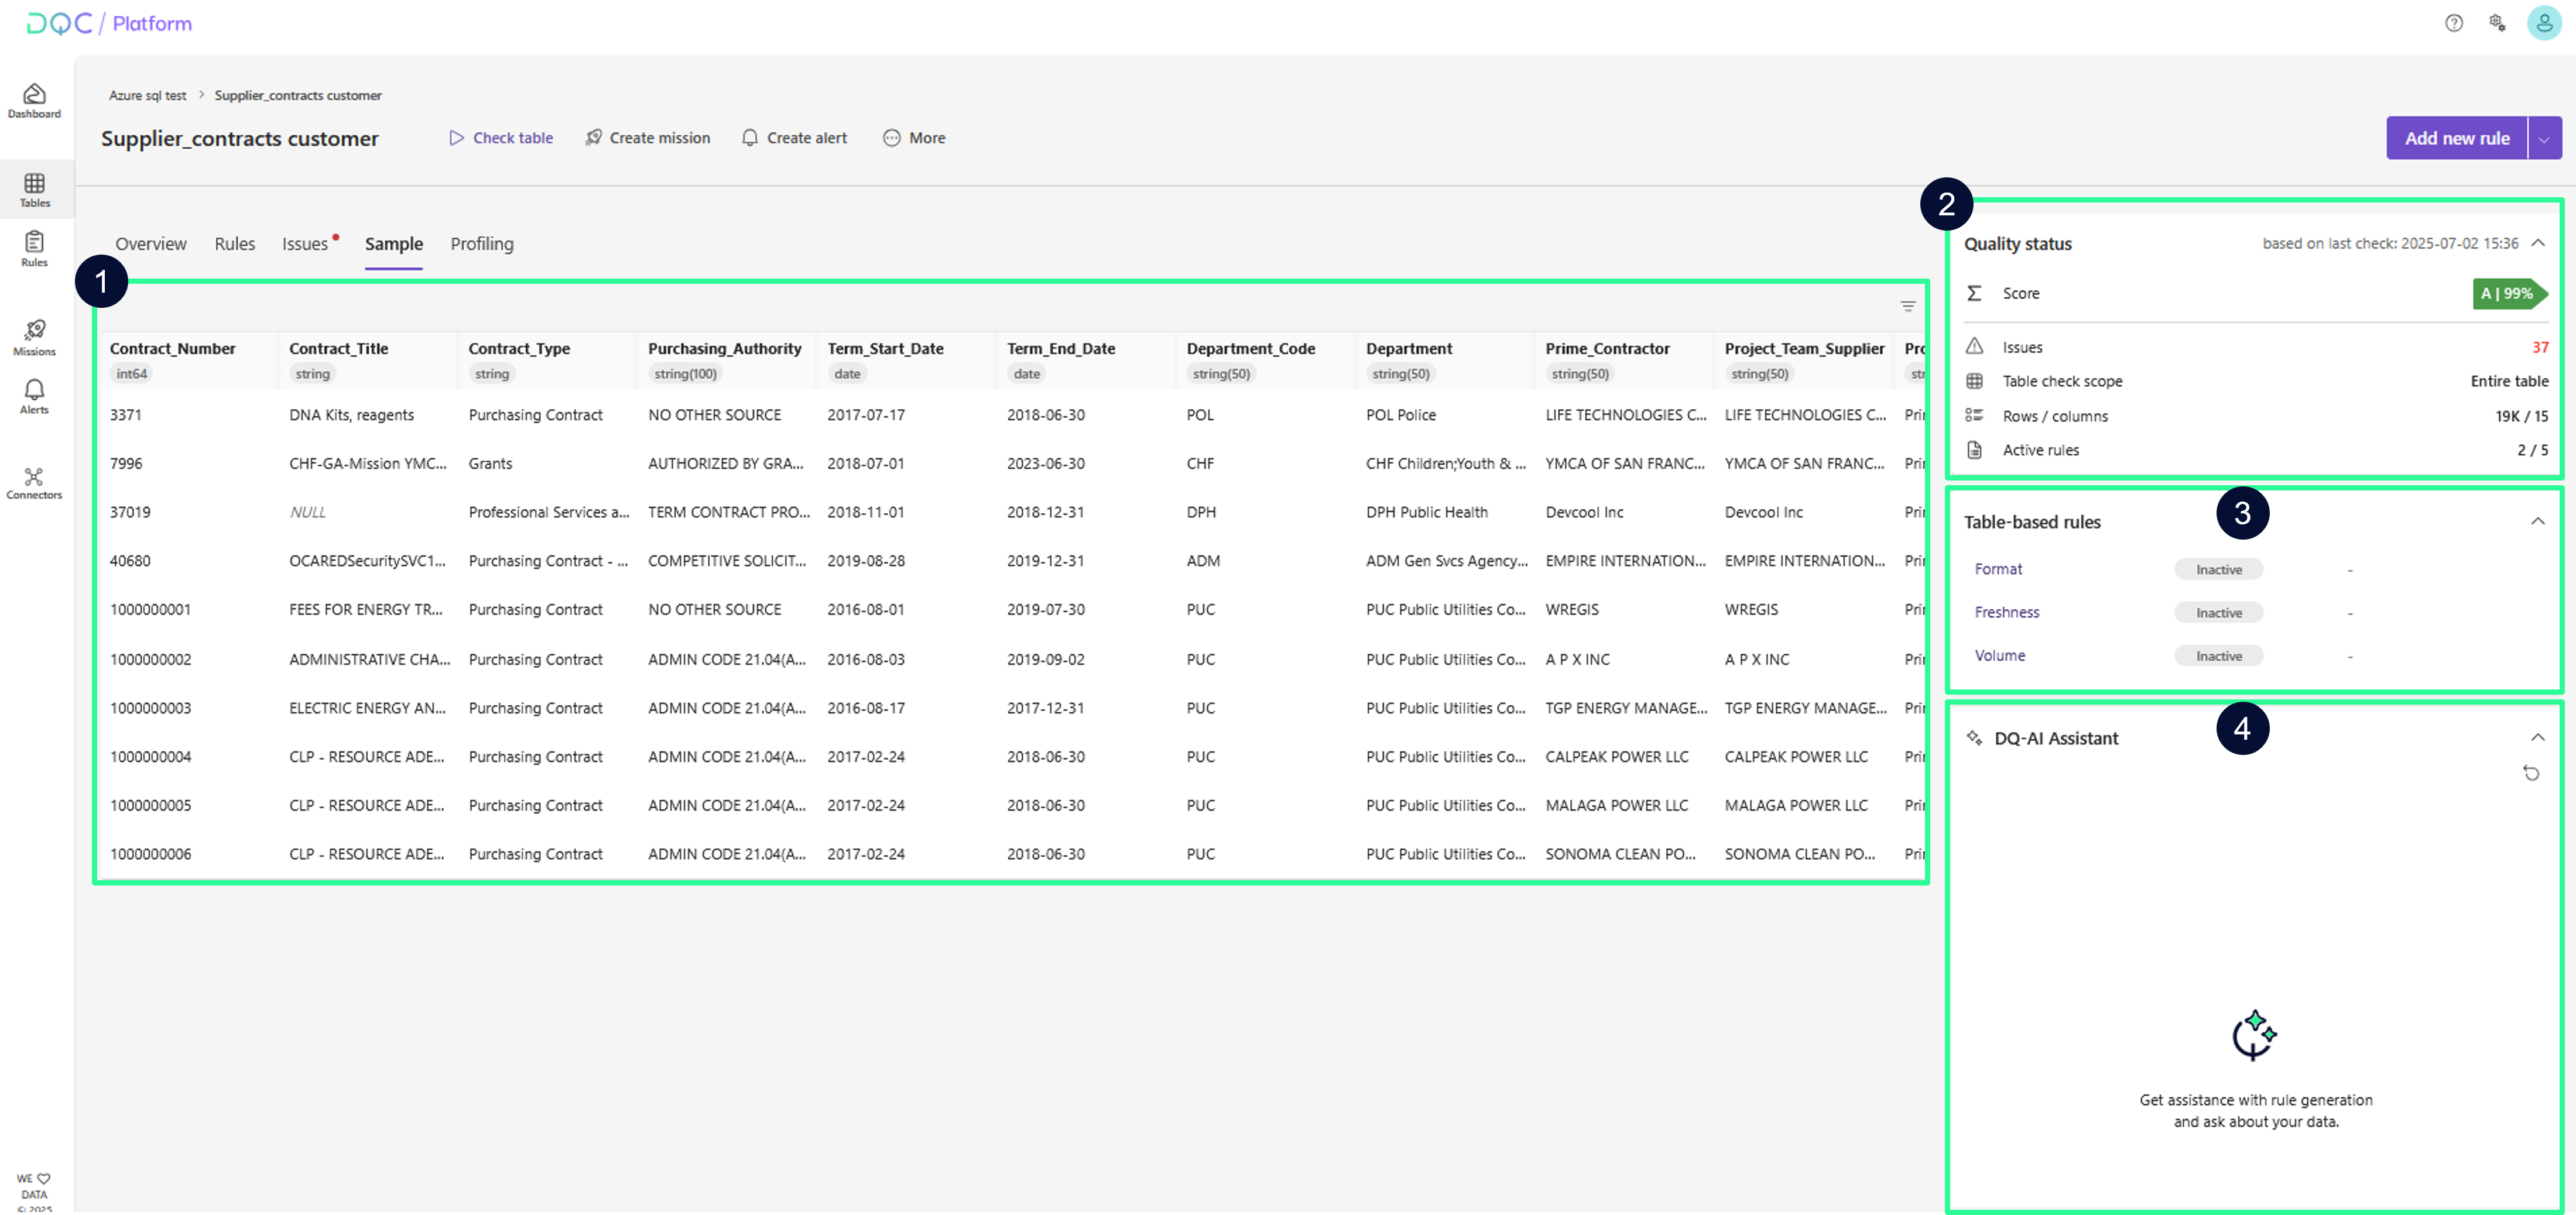Screen dimensions: 2576x1215
Task: Open the settings gear icon
Action: tap(2497, 23)
